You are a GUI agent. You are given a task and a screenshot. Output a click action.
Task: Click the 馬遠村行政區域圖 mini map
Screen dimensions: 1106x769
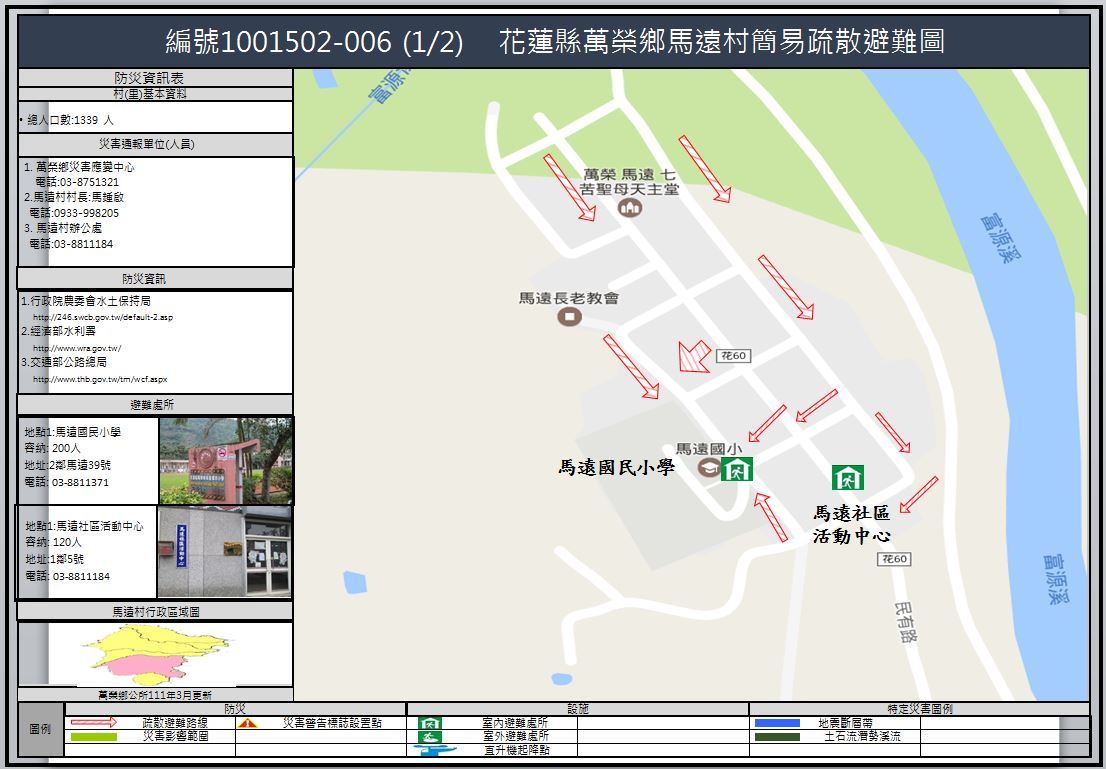click(x=157, y=655)
